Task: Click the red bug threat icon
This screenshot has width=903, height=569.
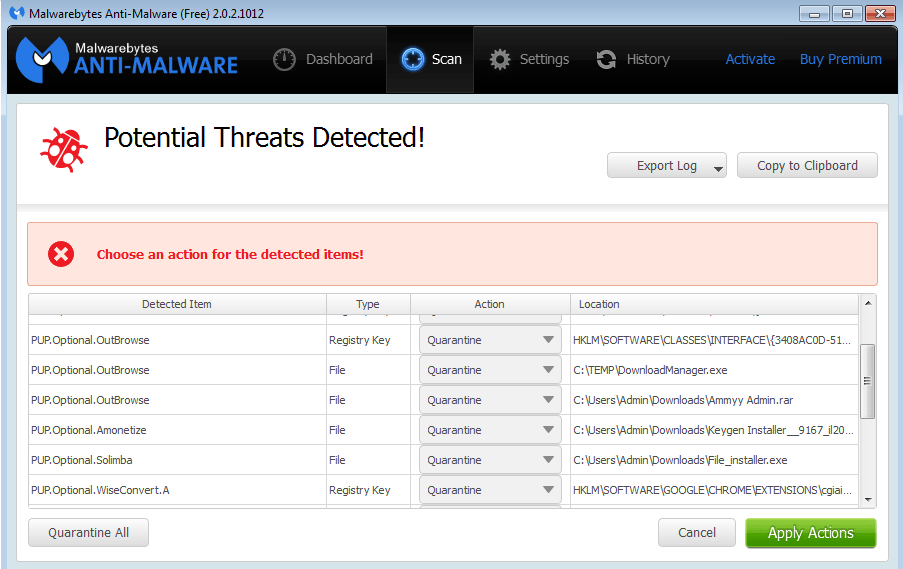Action: click(64, 150)
